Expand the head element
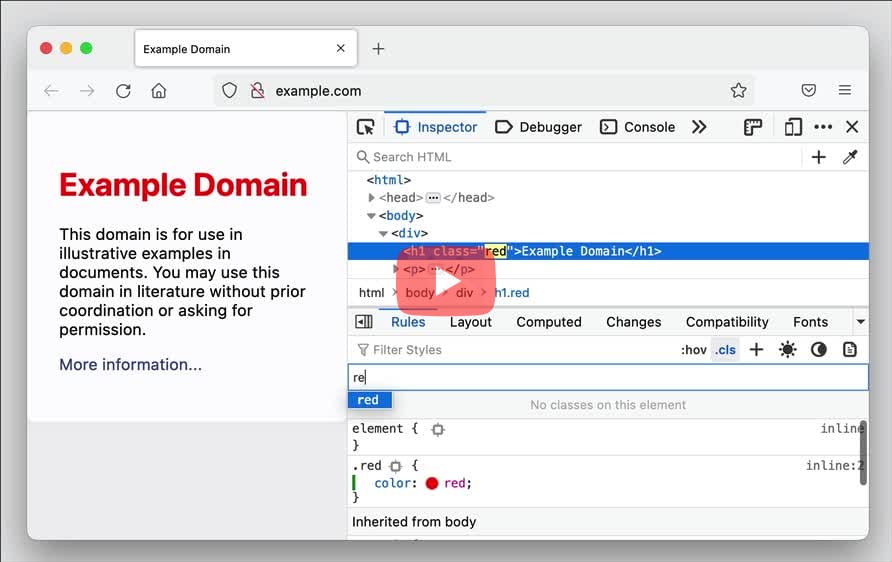Image resolution: width=892 pixels, height=562 pixels. (x=371, y=197)
